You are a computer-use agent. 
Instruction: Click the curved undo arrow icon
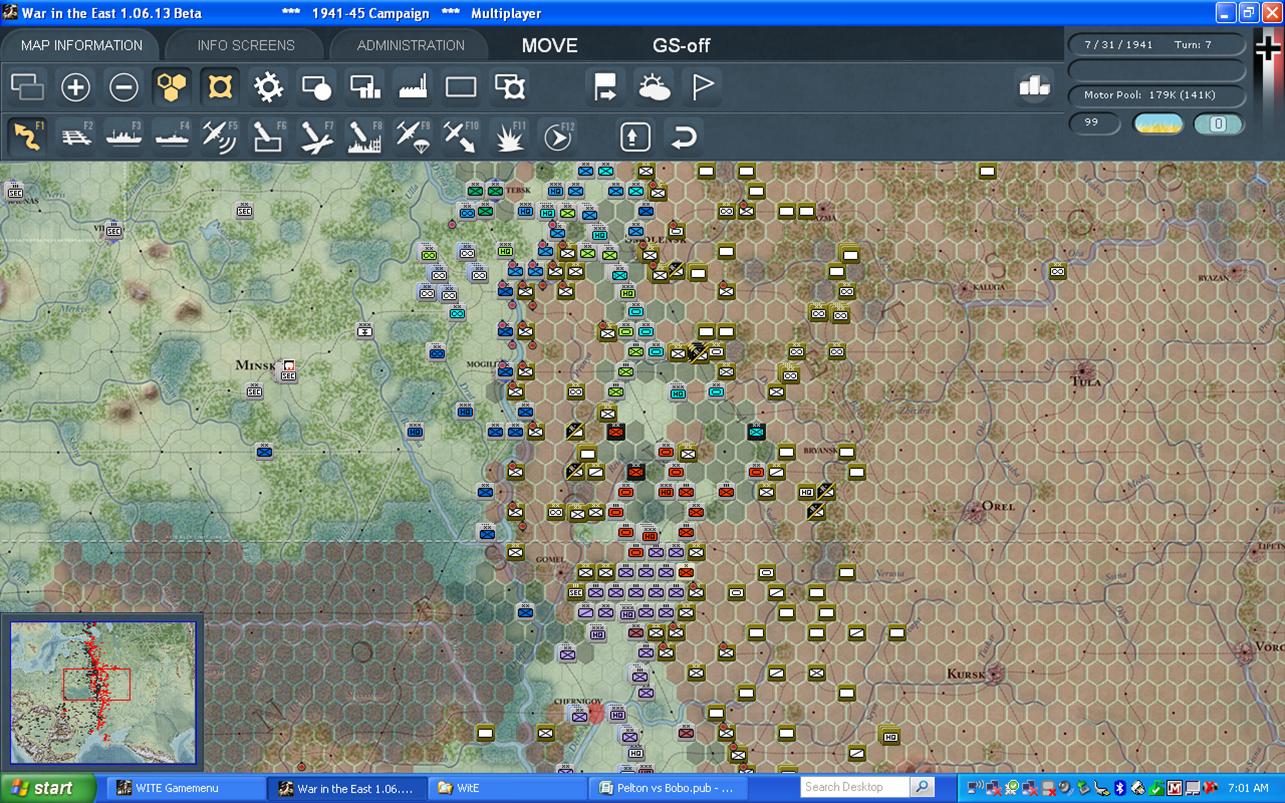pos(684,136)
